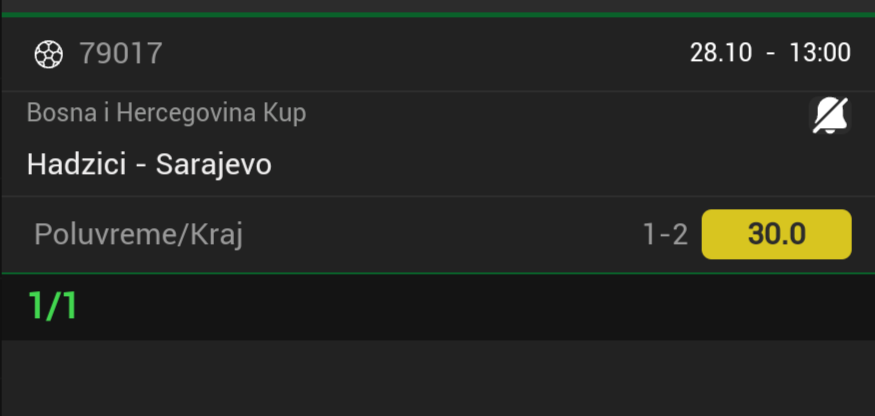The width and height of the screenshot is (875, 416).
Task: Click the blank header space after 79017
Action: tap(420, 54)
